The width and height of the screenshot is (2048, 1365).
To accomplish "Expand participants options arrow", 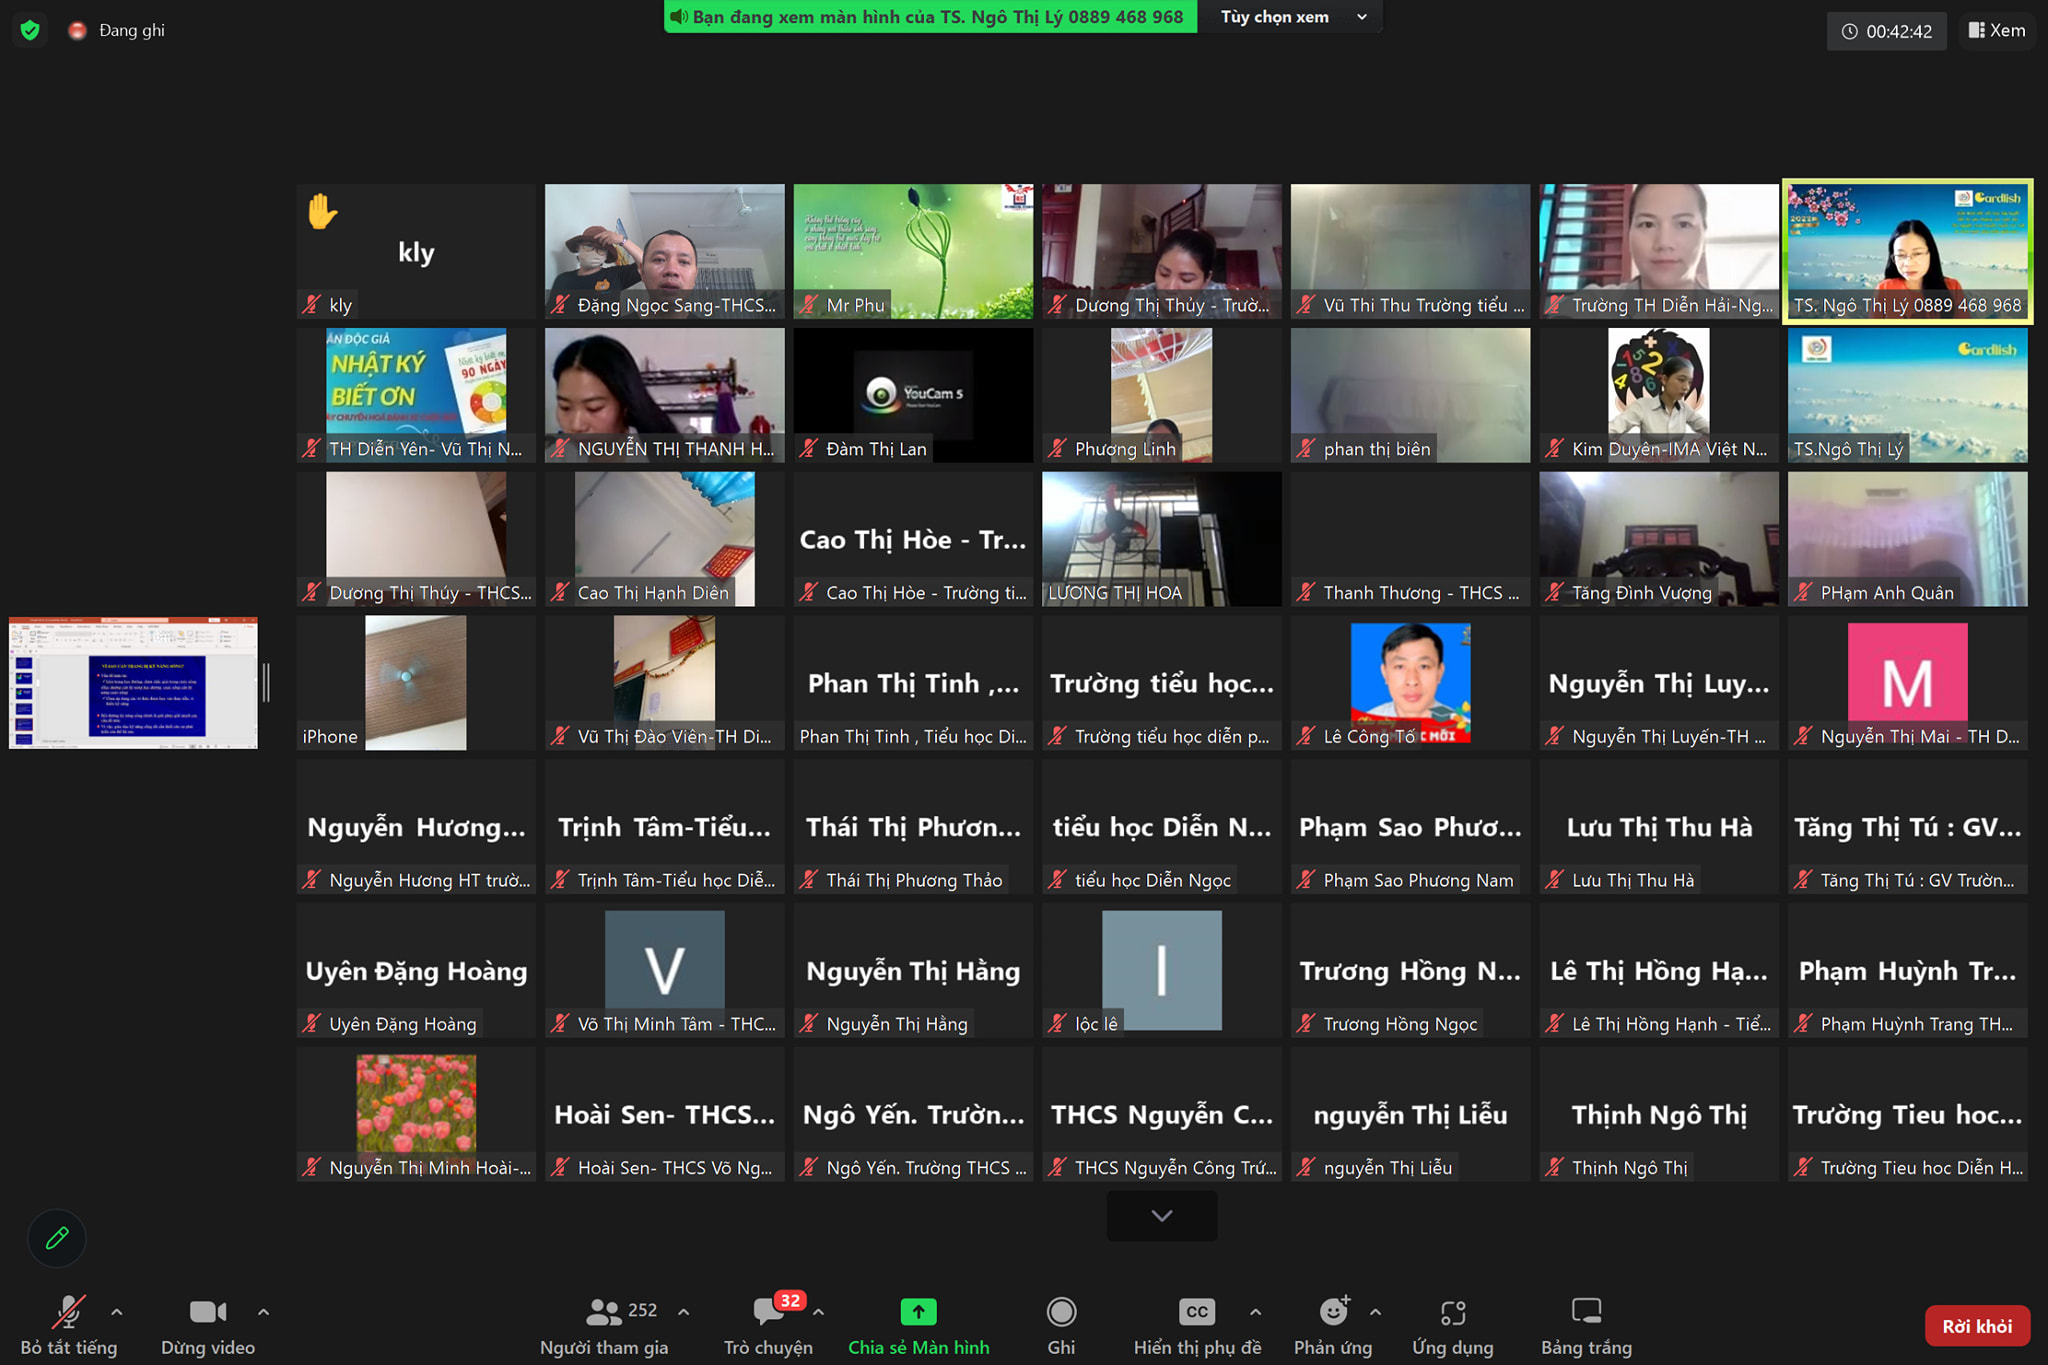I will click(684, 1311).
